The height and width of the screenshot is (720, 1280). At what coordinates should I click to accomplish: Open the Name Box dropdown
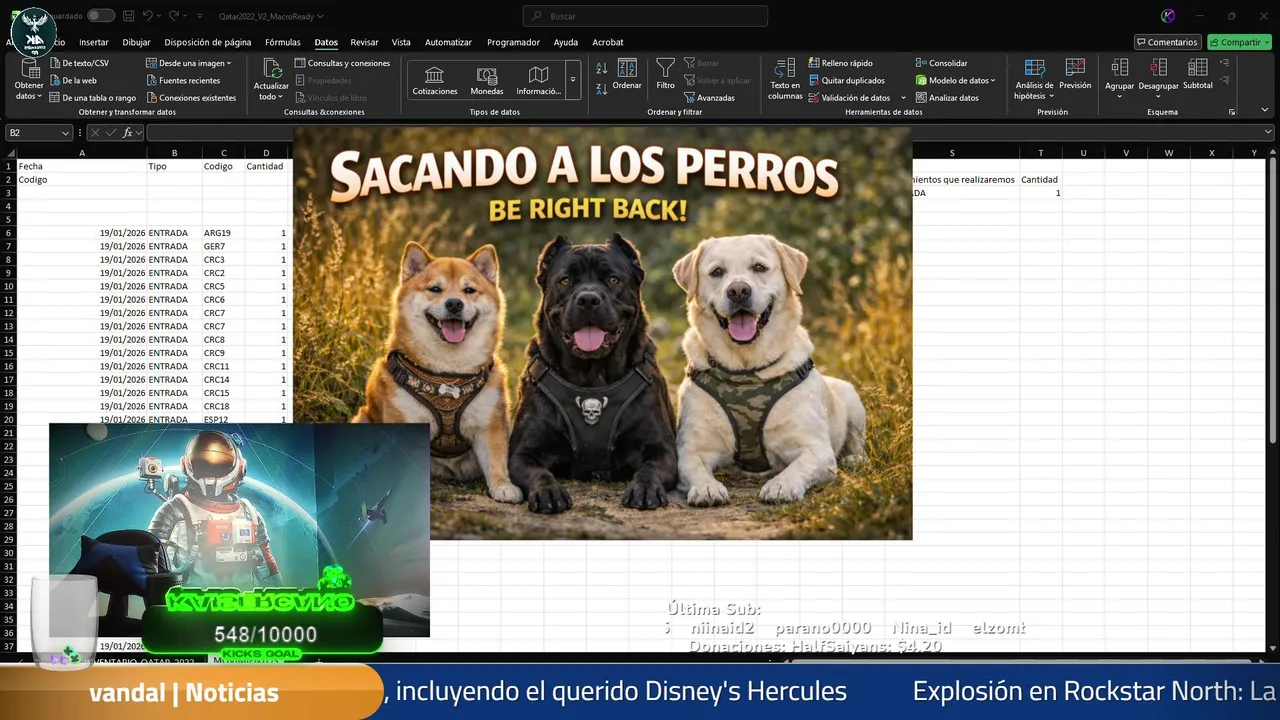(66, 133)
